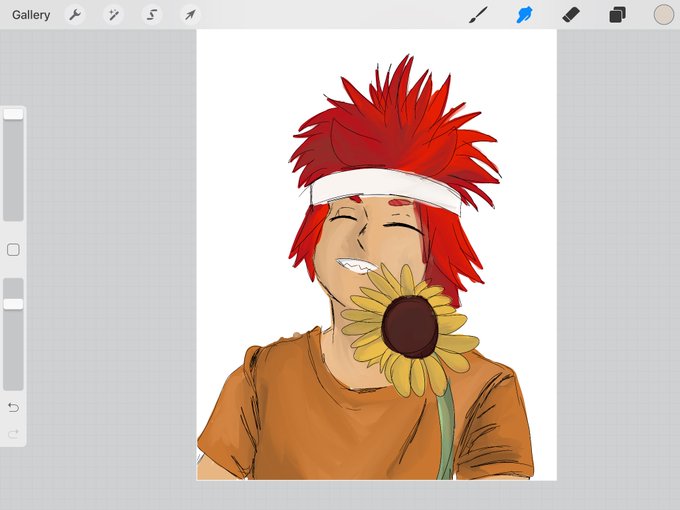Screen dimensions: 680x510
Task: Undo the last stroke
Action: [x=13, y=407]
